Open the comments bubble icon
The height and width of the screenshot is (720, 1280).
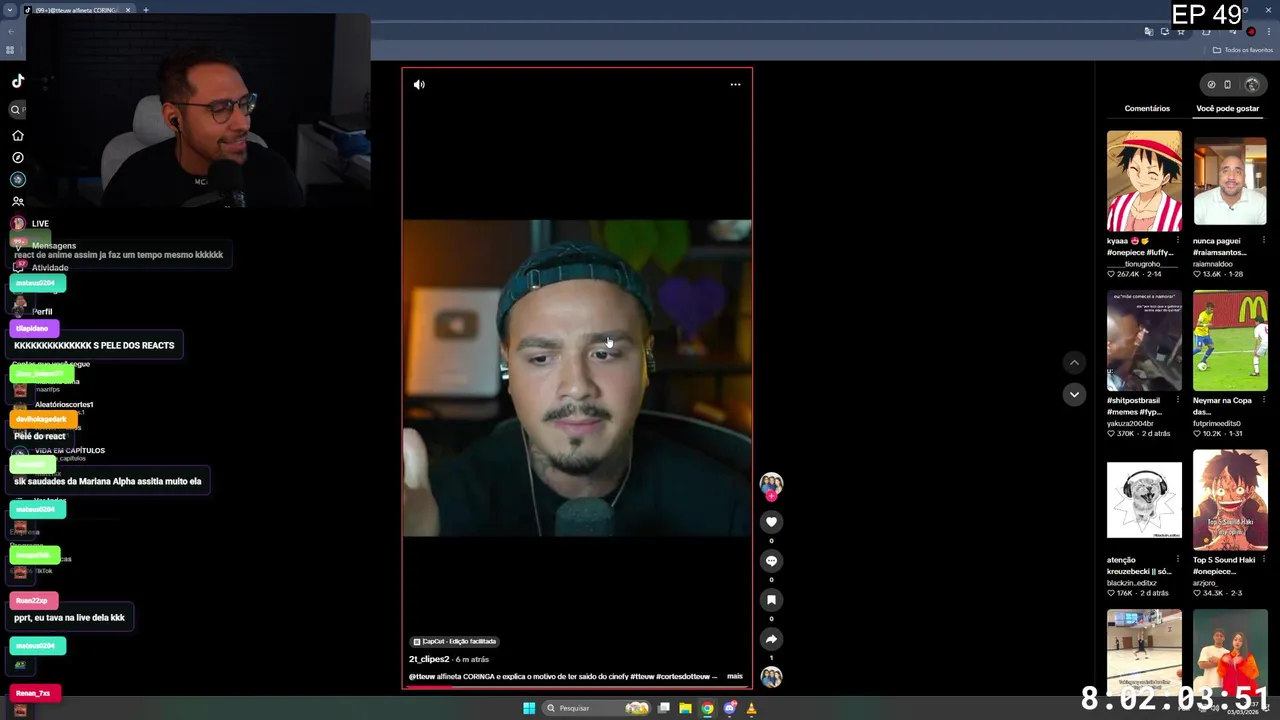point(771,561)
